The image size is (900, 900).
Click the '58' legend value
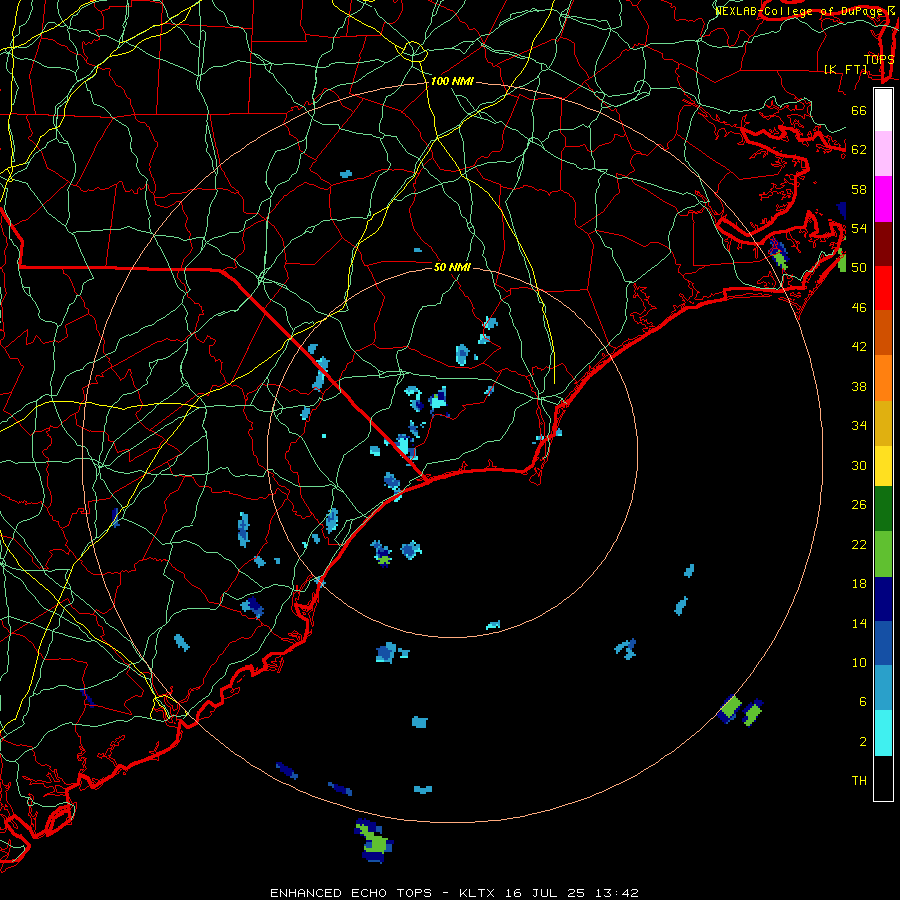pyautogui.click(x=859, y=189)
